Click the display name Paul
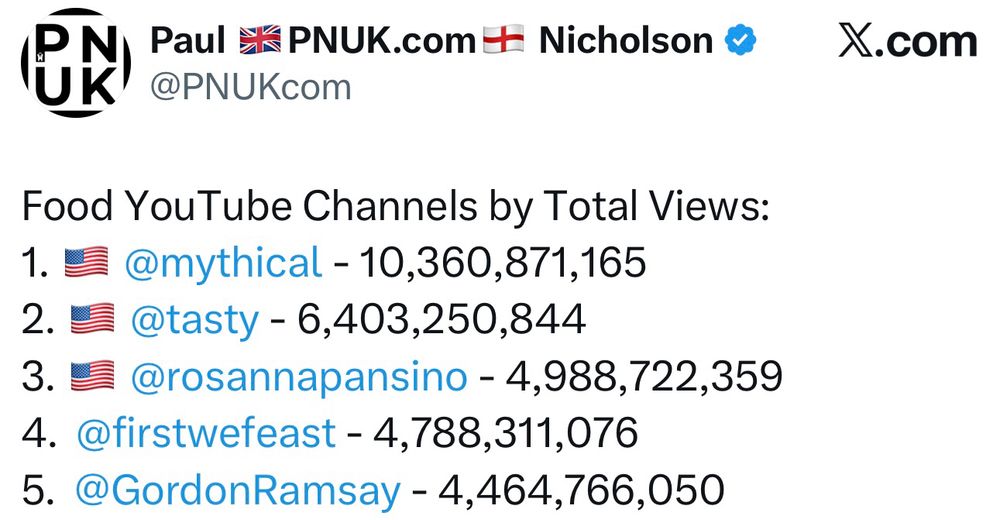Viewport: 1000px width, 520px height. [x=188, y=41]
